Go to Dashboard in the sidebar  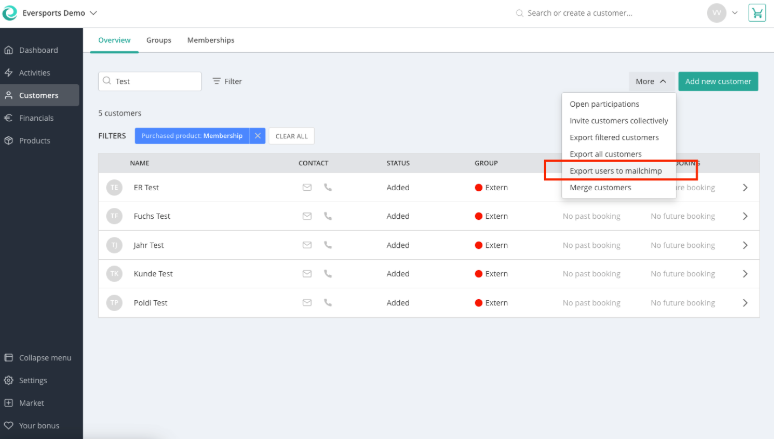pyautogui.click(x=39, y=50)
